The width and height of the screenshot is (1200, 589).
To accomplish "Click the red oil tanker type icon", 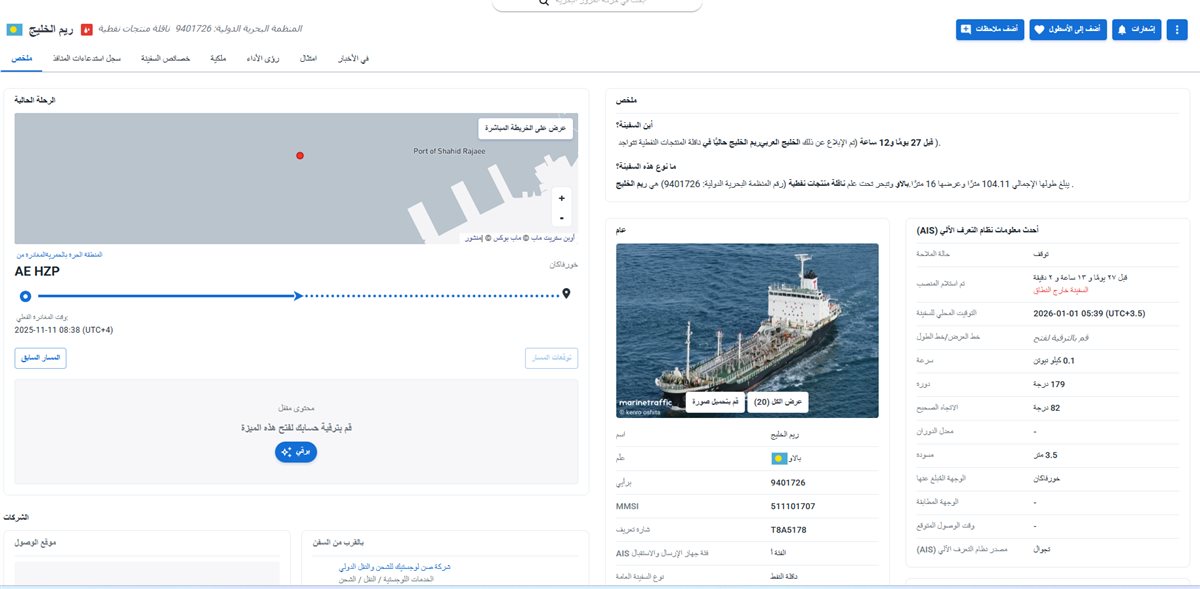I will coord(86,29).
